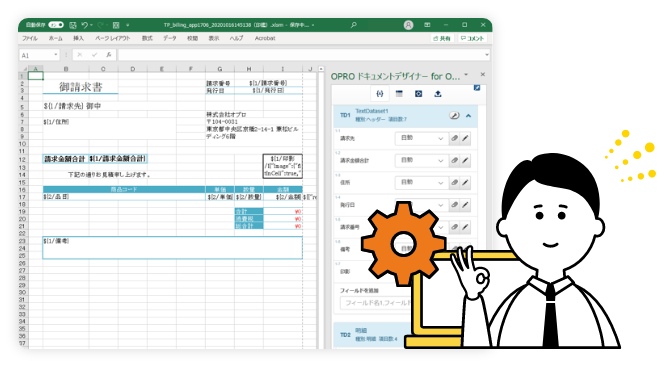Click the clip icon in the 発行日 row

pyautogui.click(x=454, y=205)
